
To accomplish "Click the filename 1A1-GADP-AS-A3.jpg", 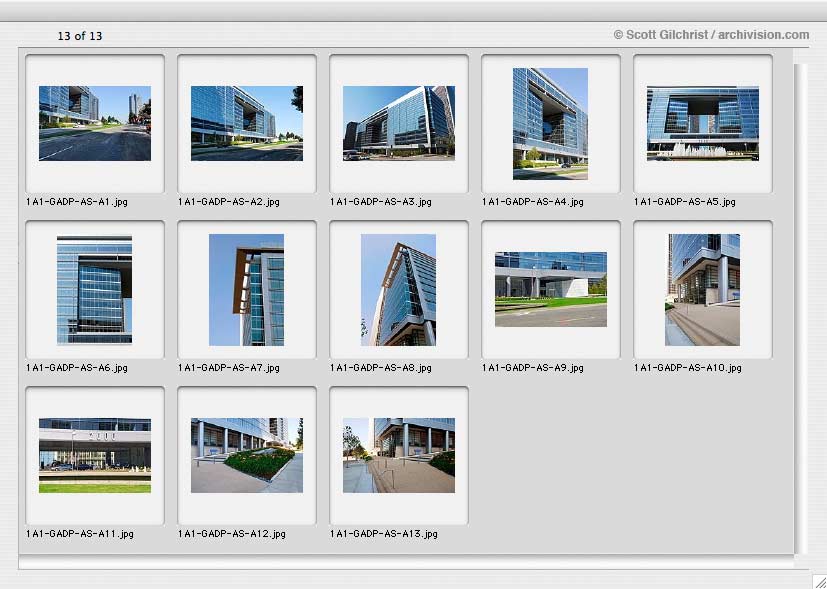I will click(381, 201).
